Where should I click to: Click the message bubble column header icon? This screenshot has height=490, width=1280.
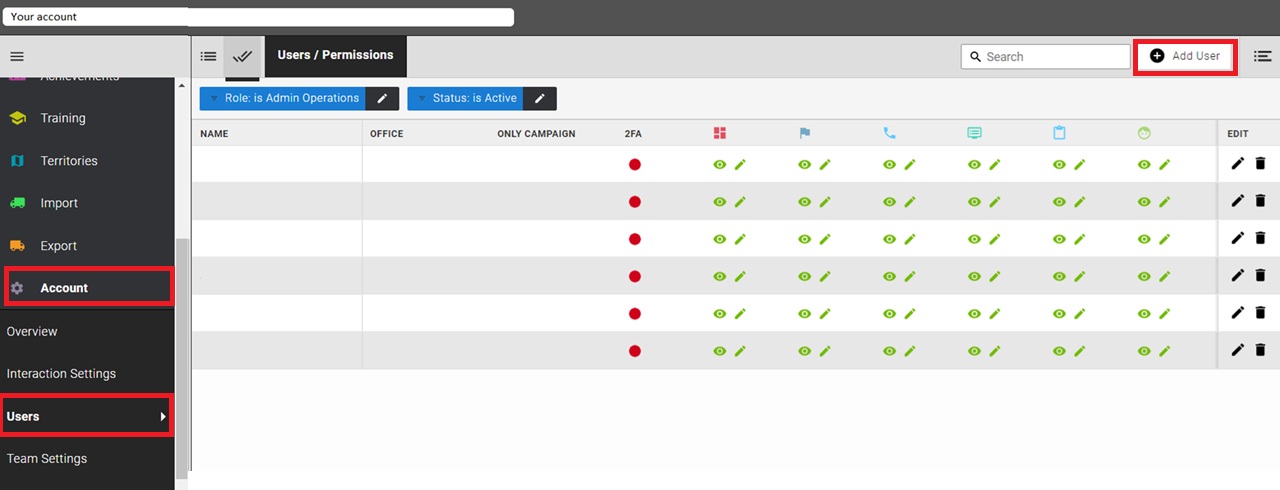975,133
